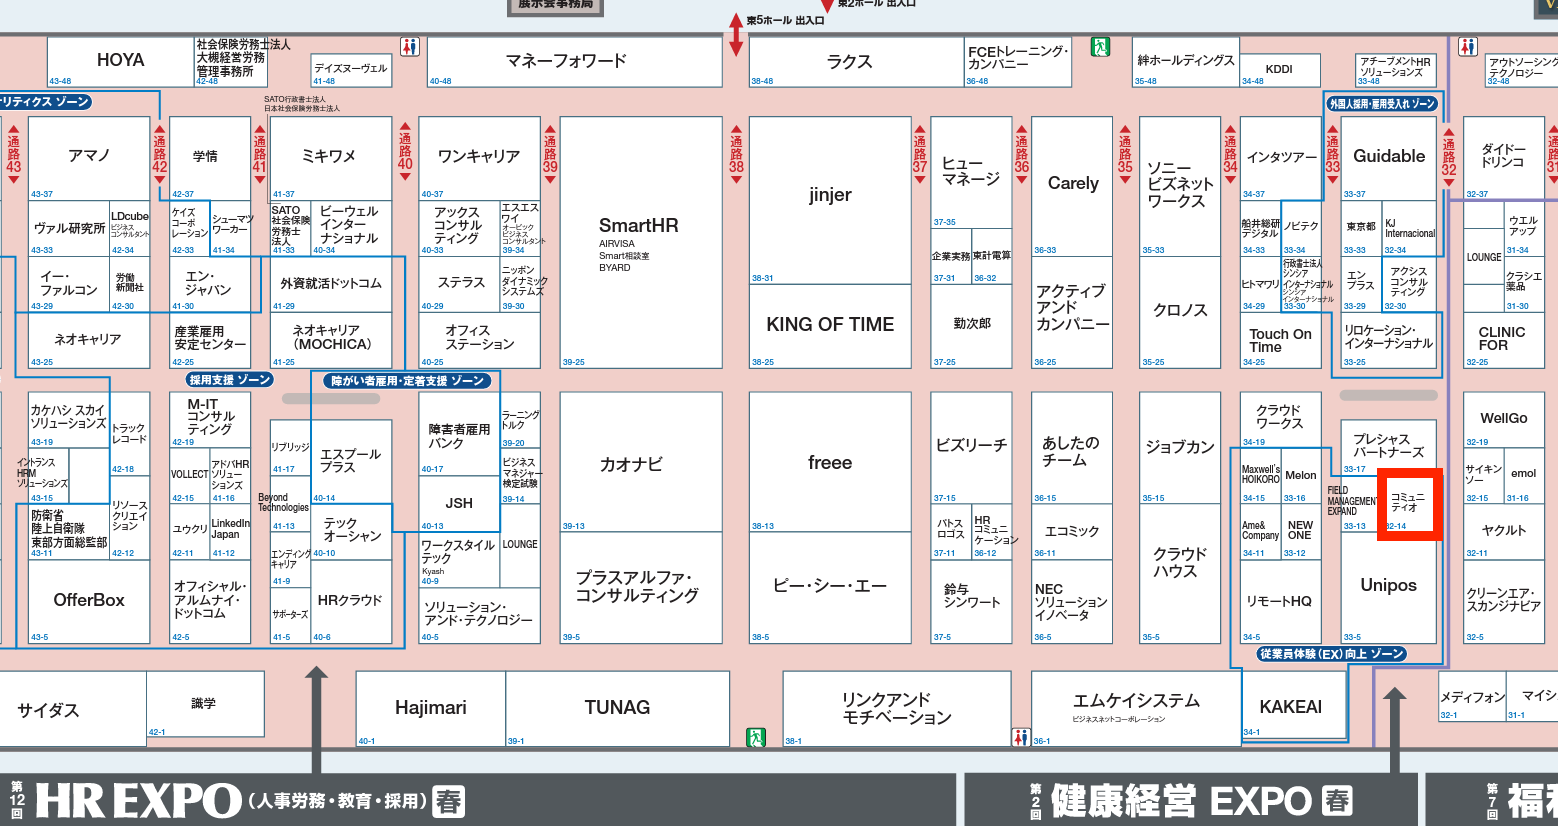Open the クロノス booth
This screenshot has height=826, width=1558.
pyautogui.click(x=1180, y=312)
